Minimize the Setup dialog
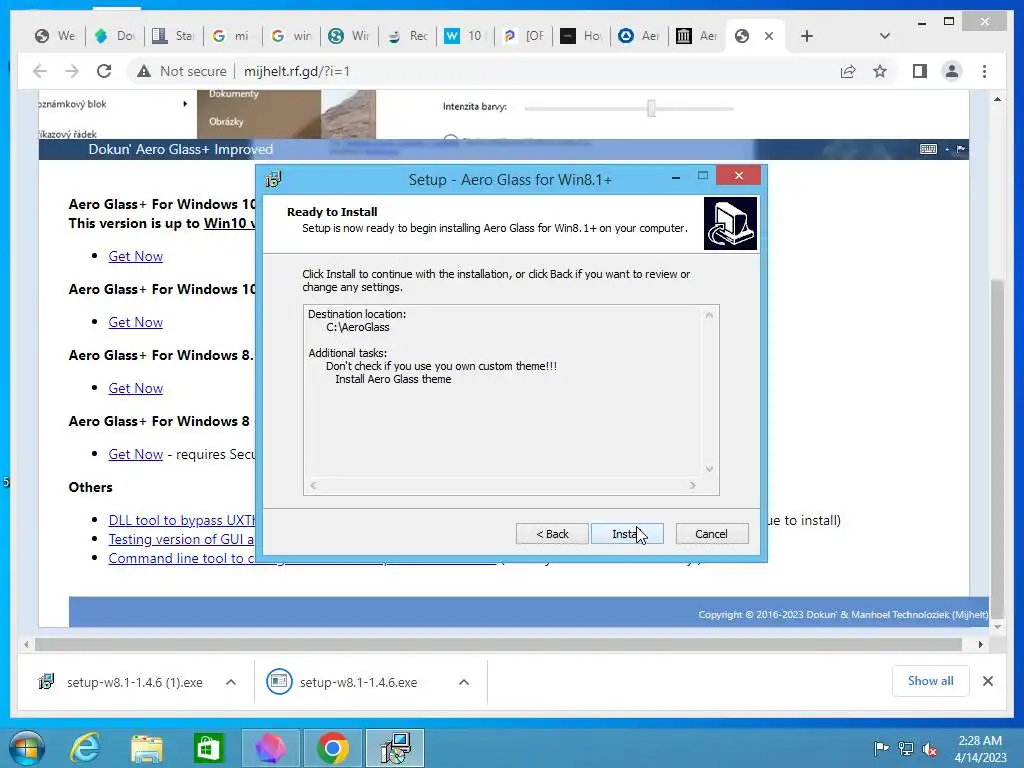Image resolution: width=1024 pixels, height=768 pixels. [x=676, y=176]
